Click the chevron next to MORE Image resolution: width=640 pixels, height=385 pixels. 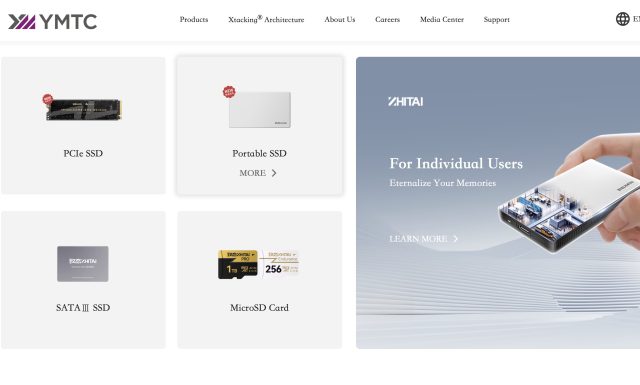pyautogui.click(x=274, y=173)
